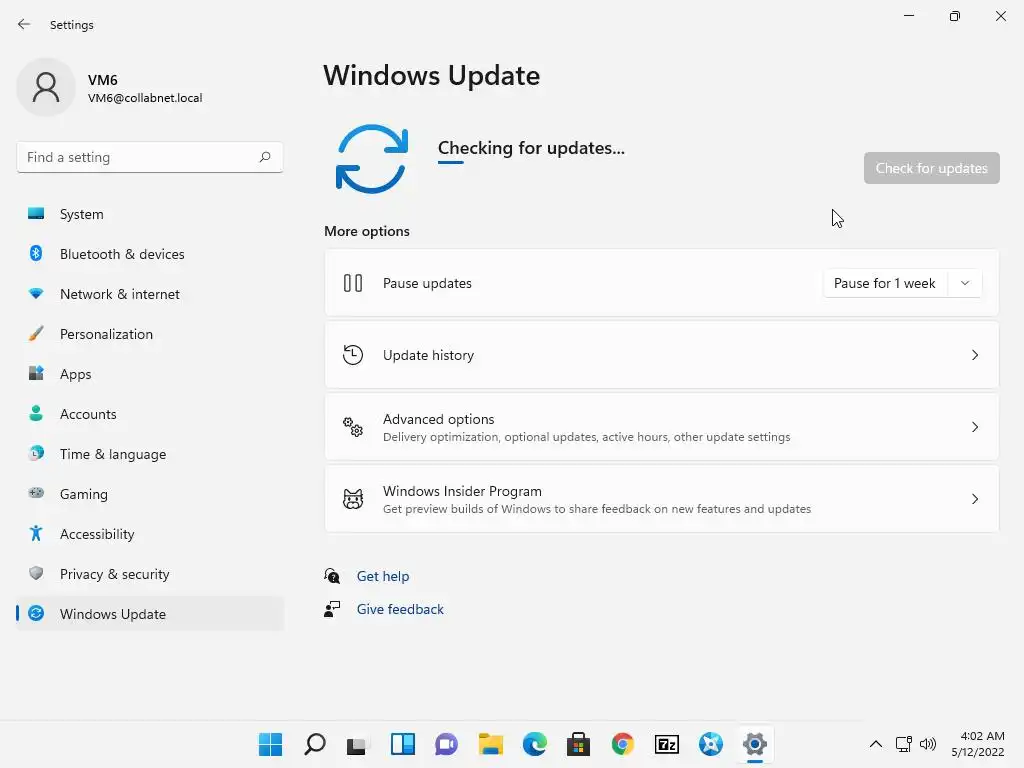Select Apps in the sidebar
This screenshot has height=768, width=1024.
[x=150, y=374]
